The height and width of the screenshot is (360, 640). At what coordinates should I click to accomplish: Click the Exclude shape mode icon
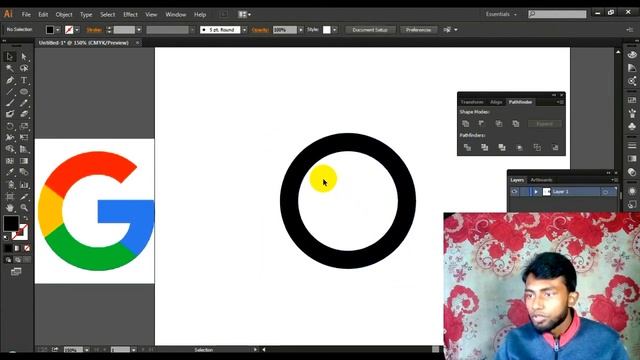click(x=516, y=123)
